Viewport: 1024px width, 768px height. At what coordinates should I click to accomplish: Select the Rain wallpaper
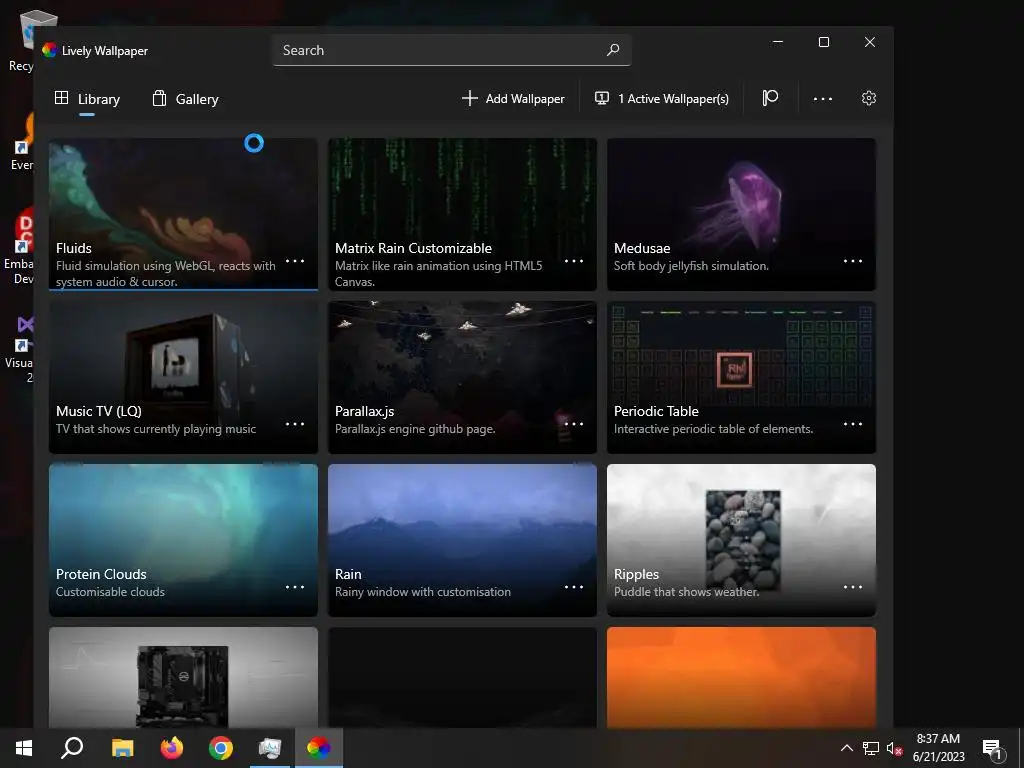pos(462,540)
